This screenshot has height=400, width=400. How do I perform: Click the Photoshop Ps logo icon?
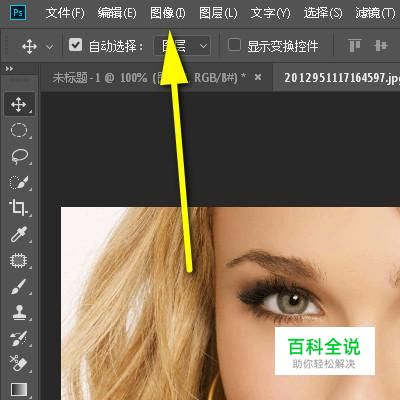18,13
